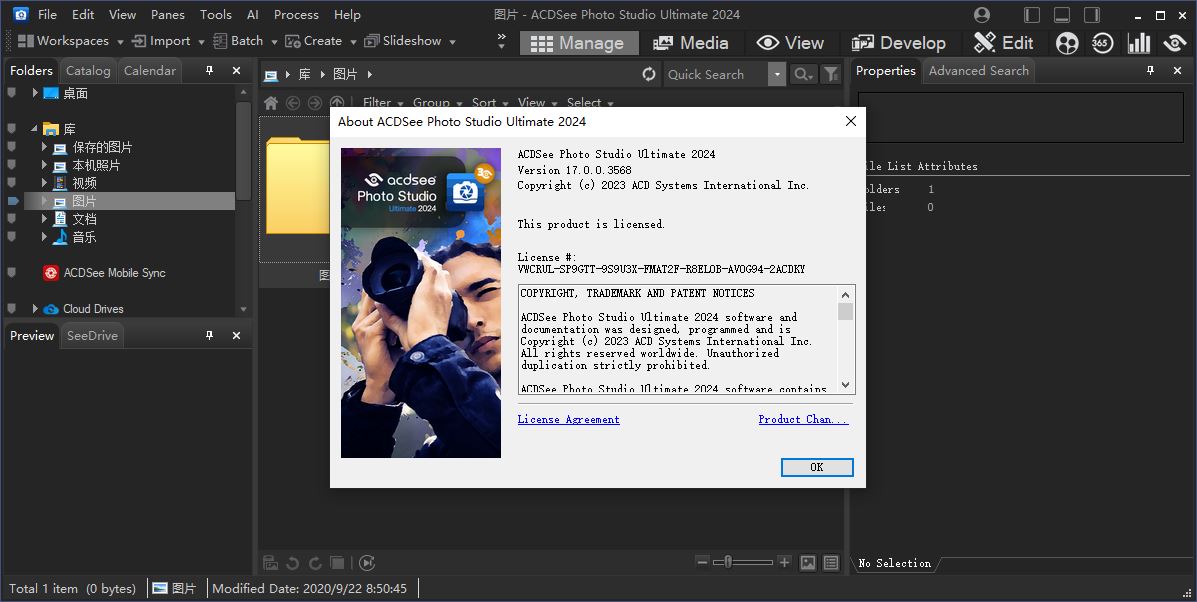Screen dimensions: 1197x602
Task: Close the About ACDSee dialog
Action: pos(851,121)
